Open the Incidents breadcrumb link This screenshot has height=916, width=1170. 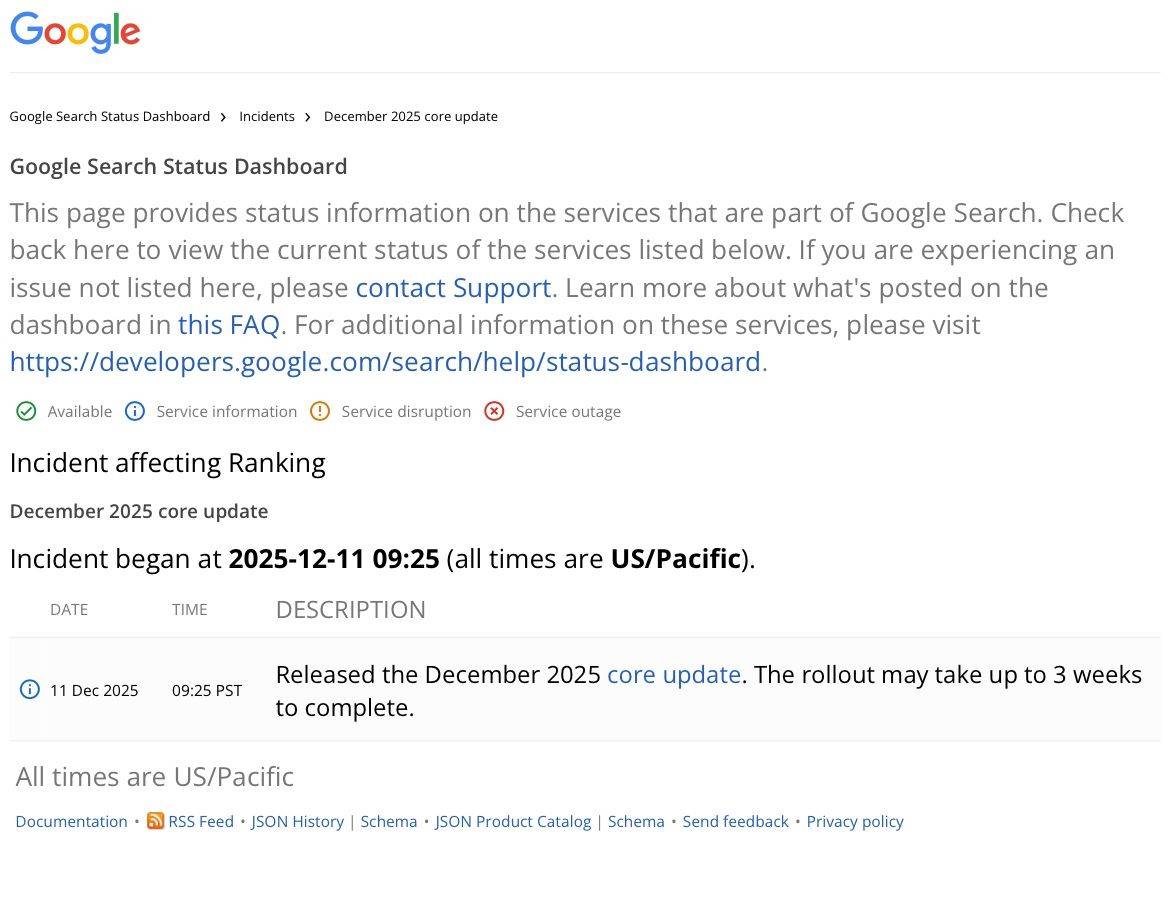(x=267, y=116)
